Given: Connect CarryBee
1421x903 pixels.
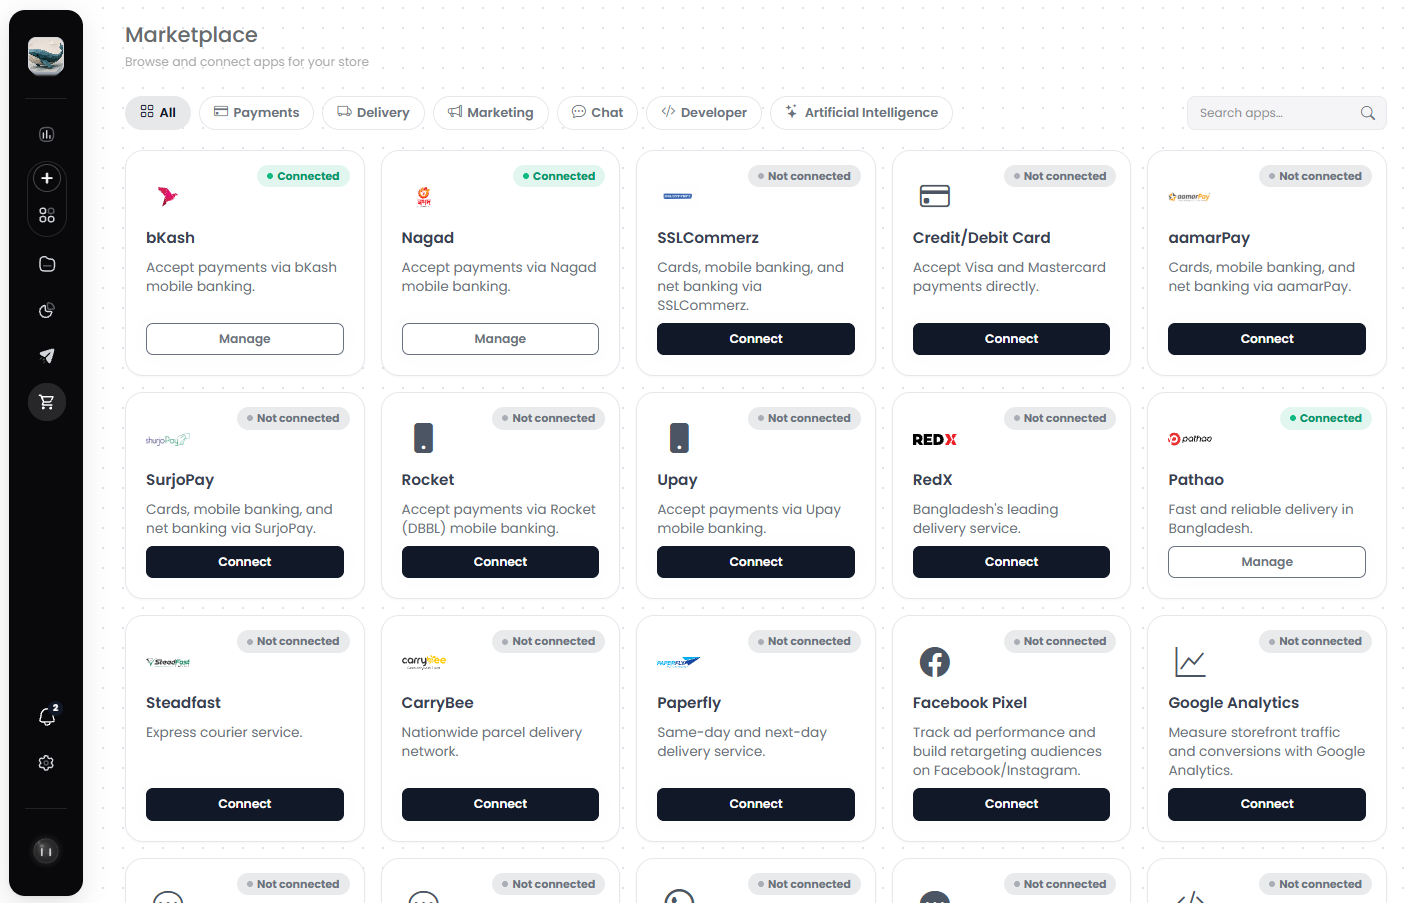Looking at the screenshot, I should click(500, 804).
